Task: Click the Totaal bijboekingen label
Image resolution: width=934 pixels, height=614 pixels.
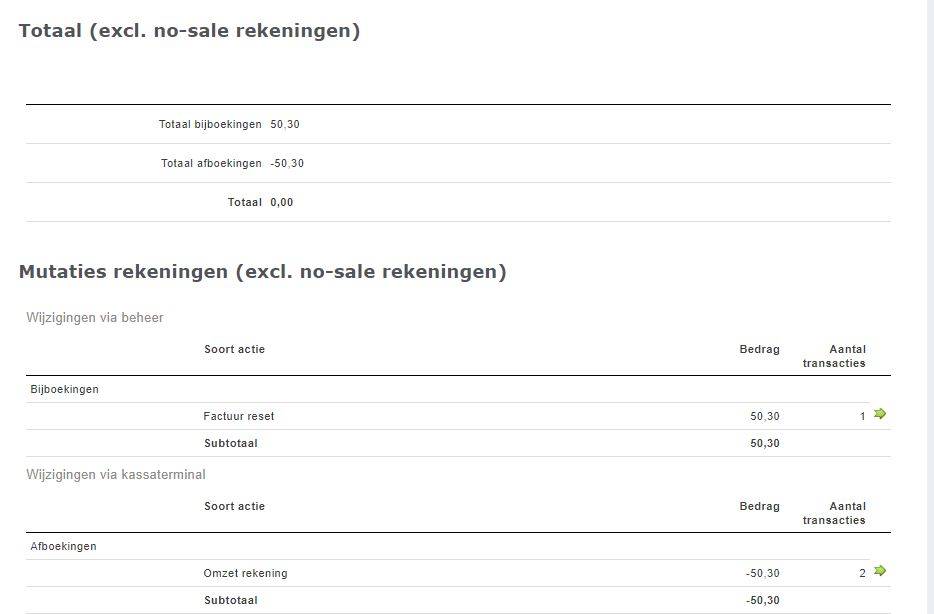Action: pyautogui.click(x=210, y=124)
